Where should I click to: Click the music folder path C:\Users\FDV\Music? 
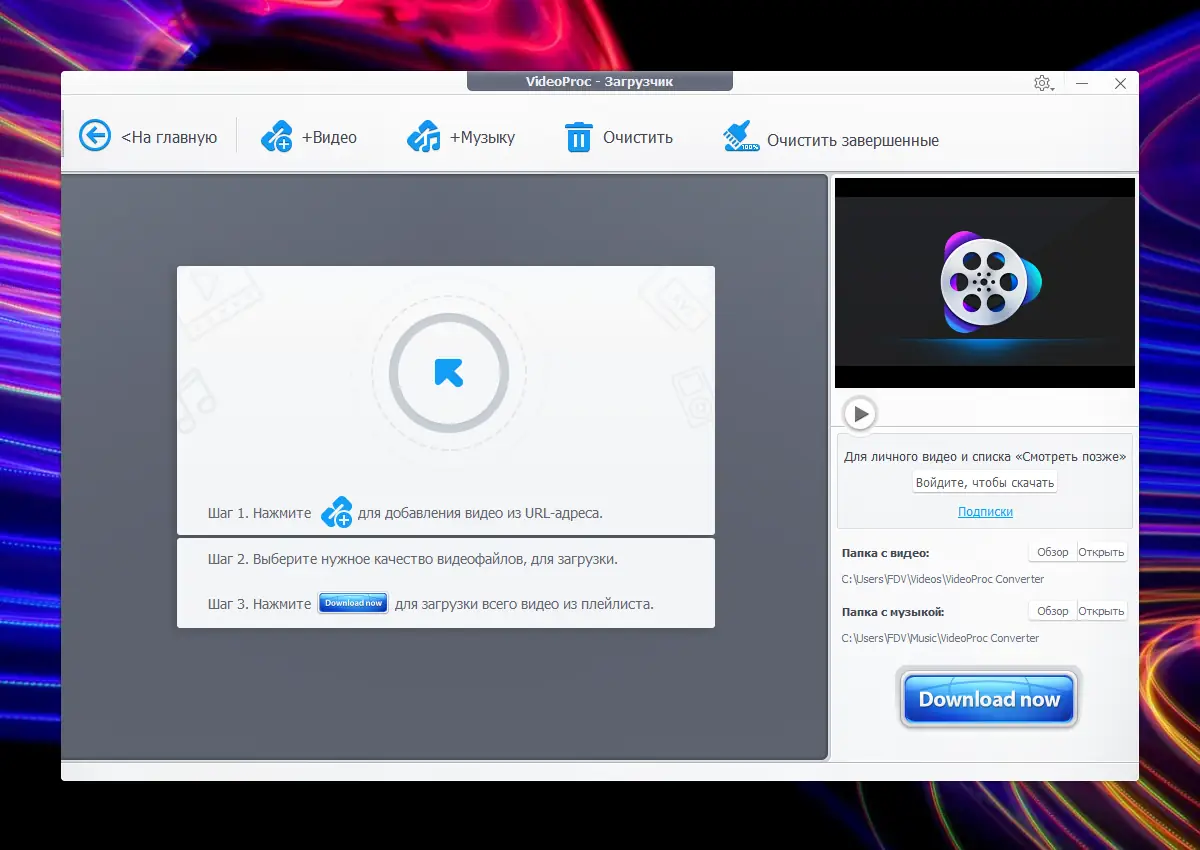pos(940,638)
